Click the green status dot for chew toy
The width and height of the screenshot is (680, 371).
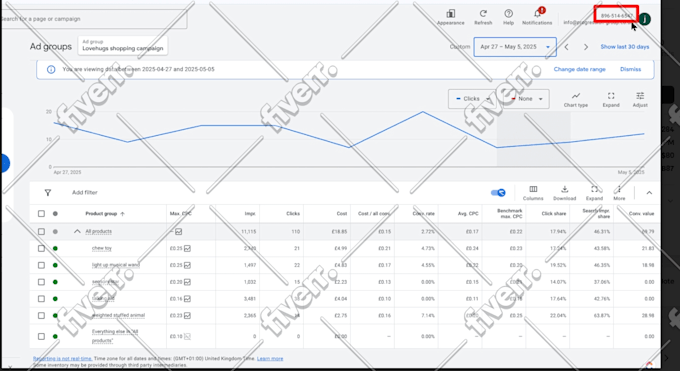(x=55, y=249)
